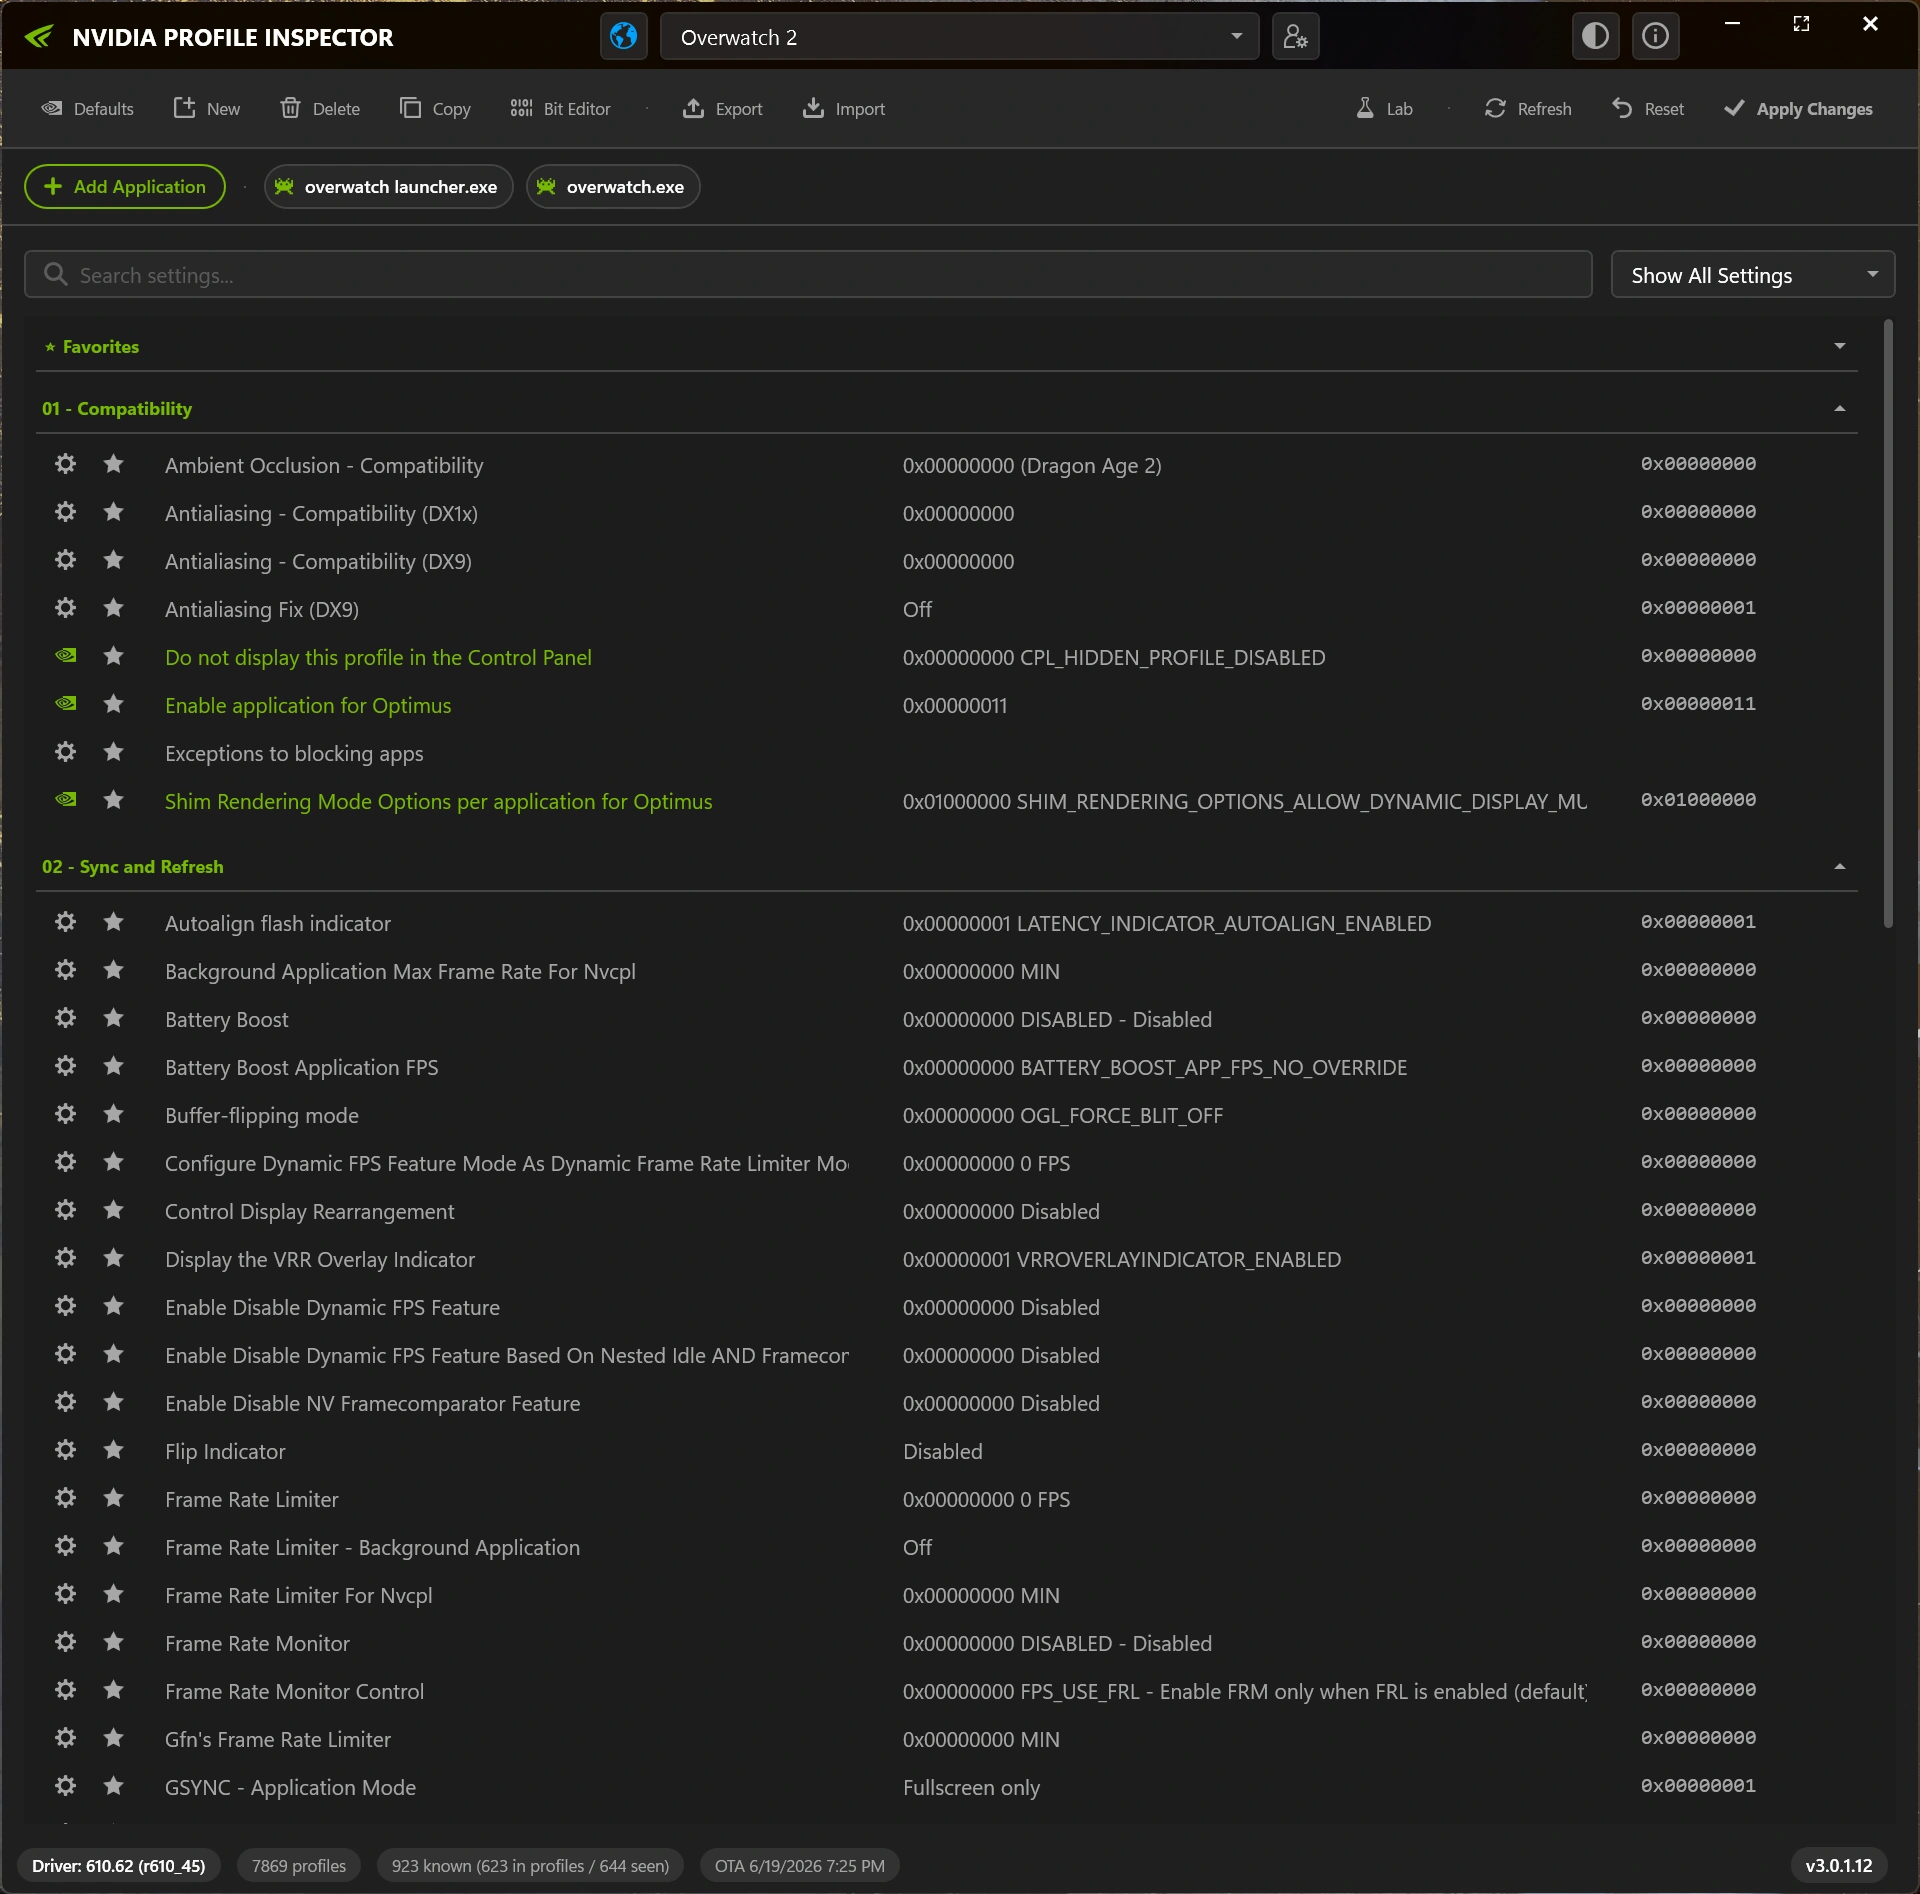This screenshot has height=1894, width=1920.
Task: Select the Enable Disable NV Framecomparator Feature row
Action: 946,1403
